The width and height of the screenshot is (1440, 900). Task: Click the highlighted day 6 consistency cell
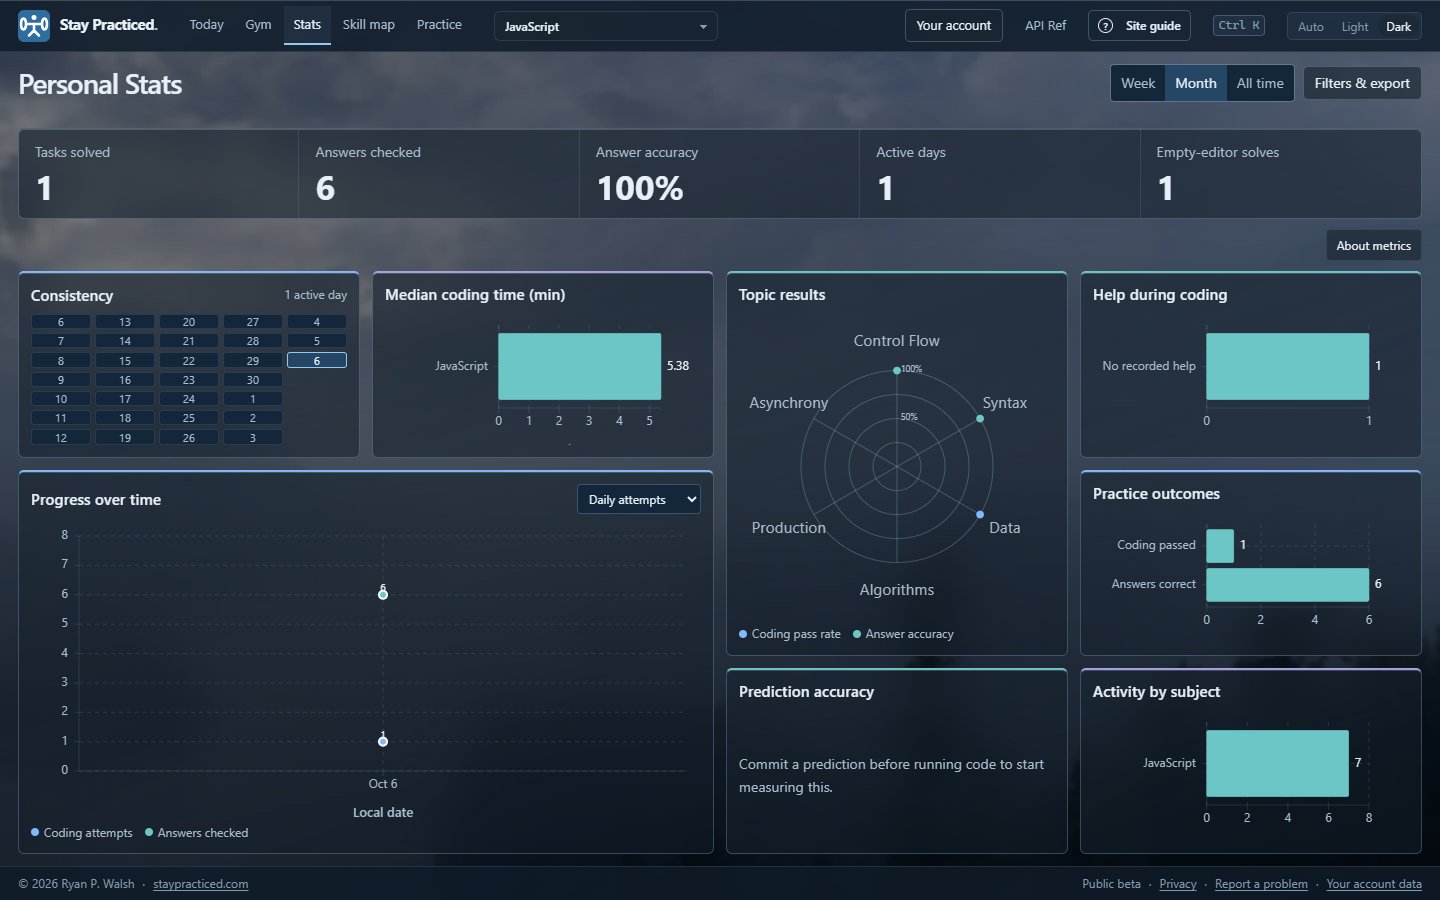317,360
